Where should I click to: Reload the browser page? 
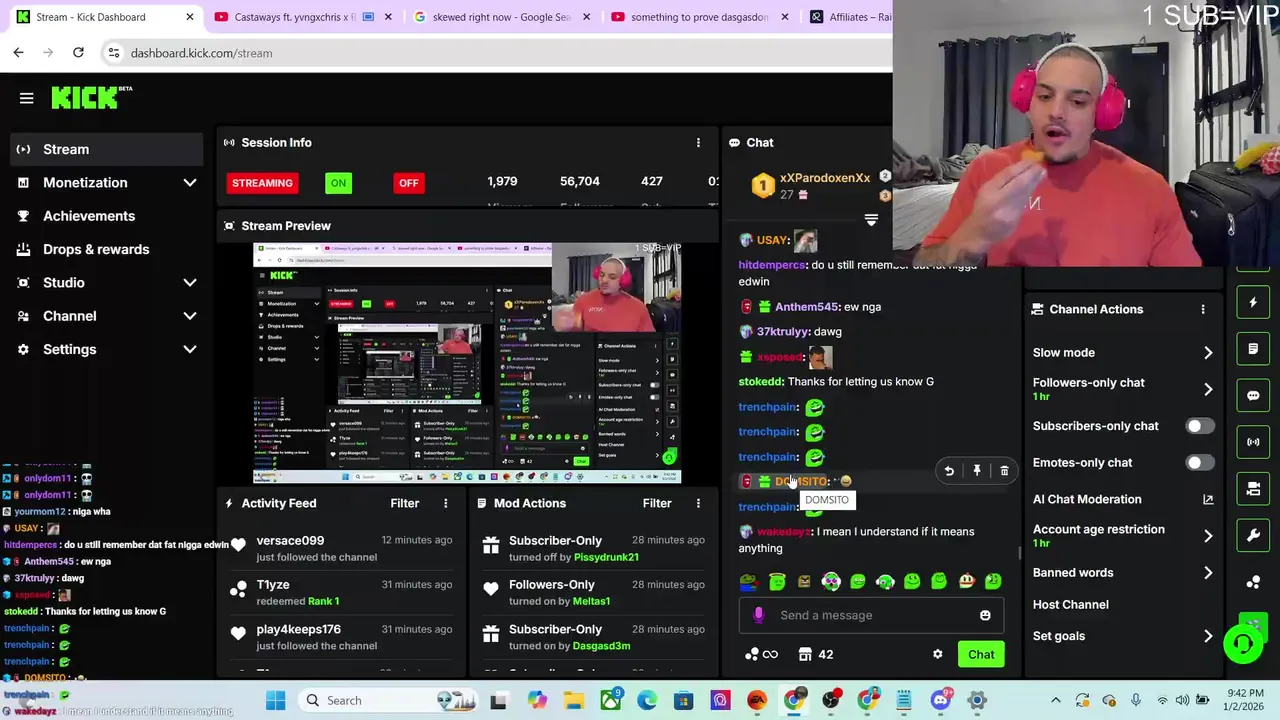[78, 52]
